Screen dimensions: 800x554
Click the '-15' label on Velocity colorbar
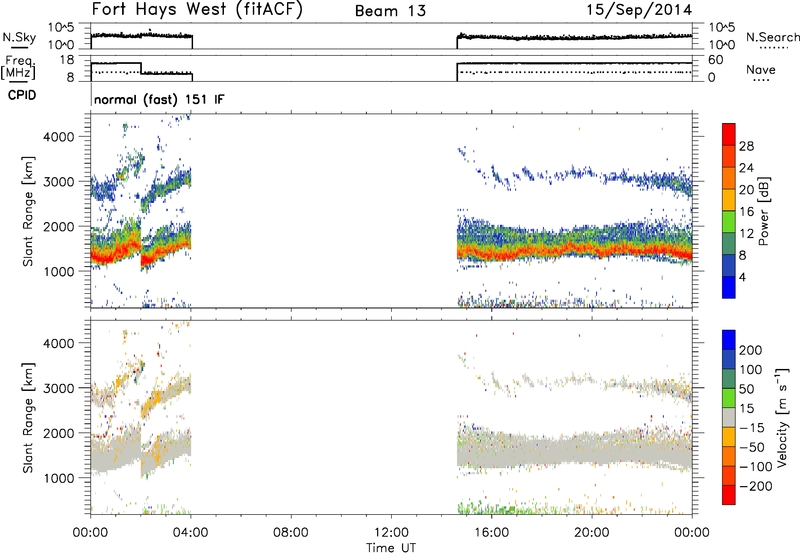tap(752, 427)
